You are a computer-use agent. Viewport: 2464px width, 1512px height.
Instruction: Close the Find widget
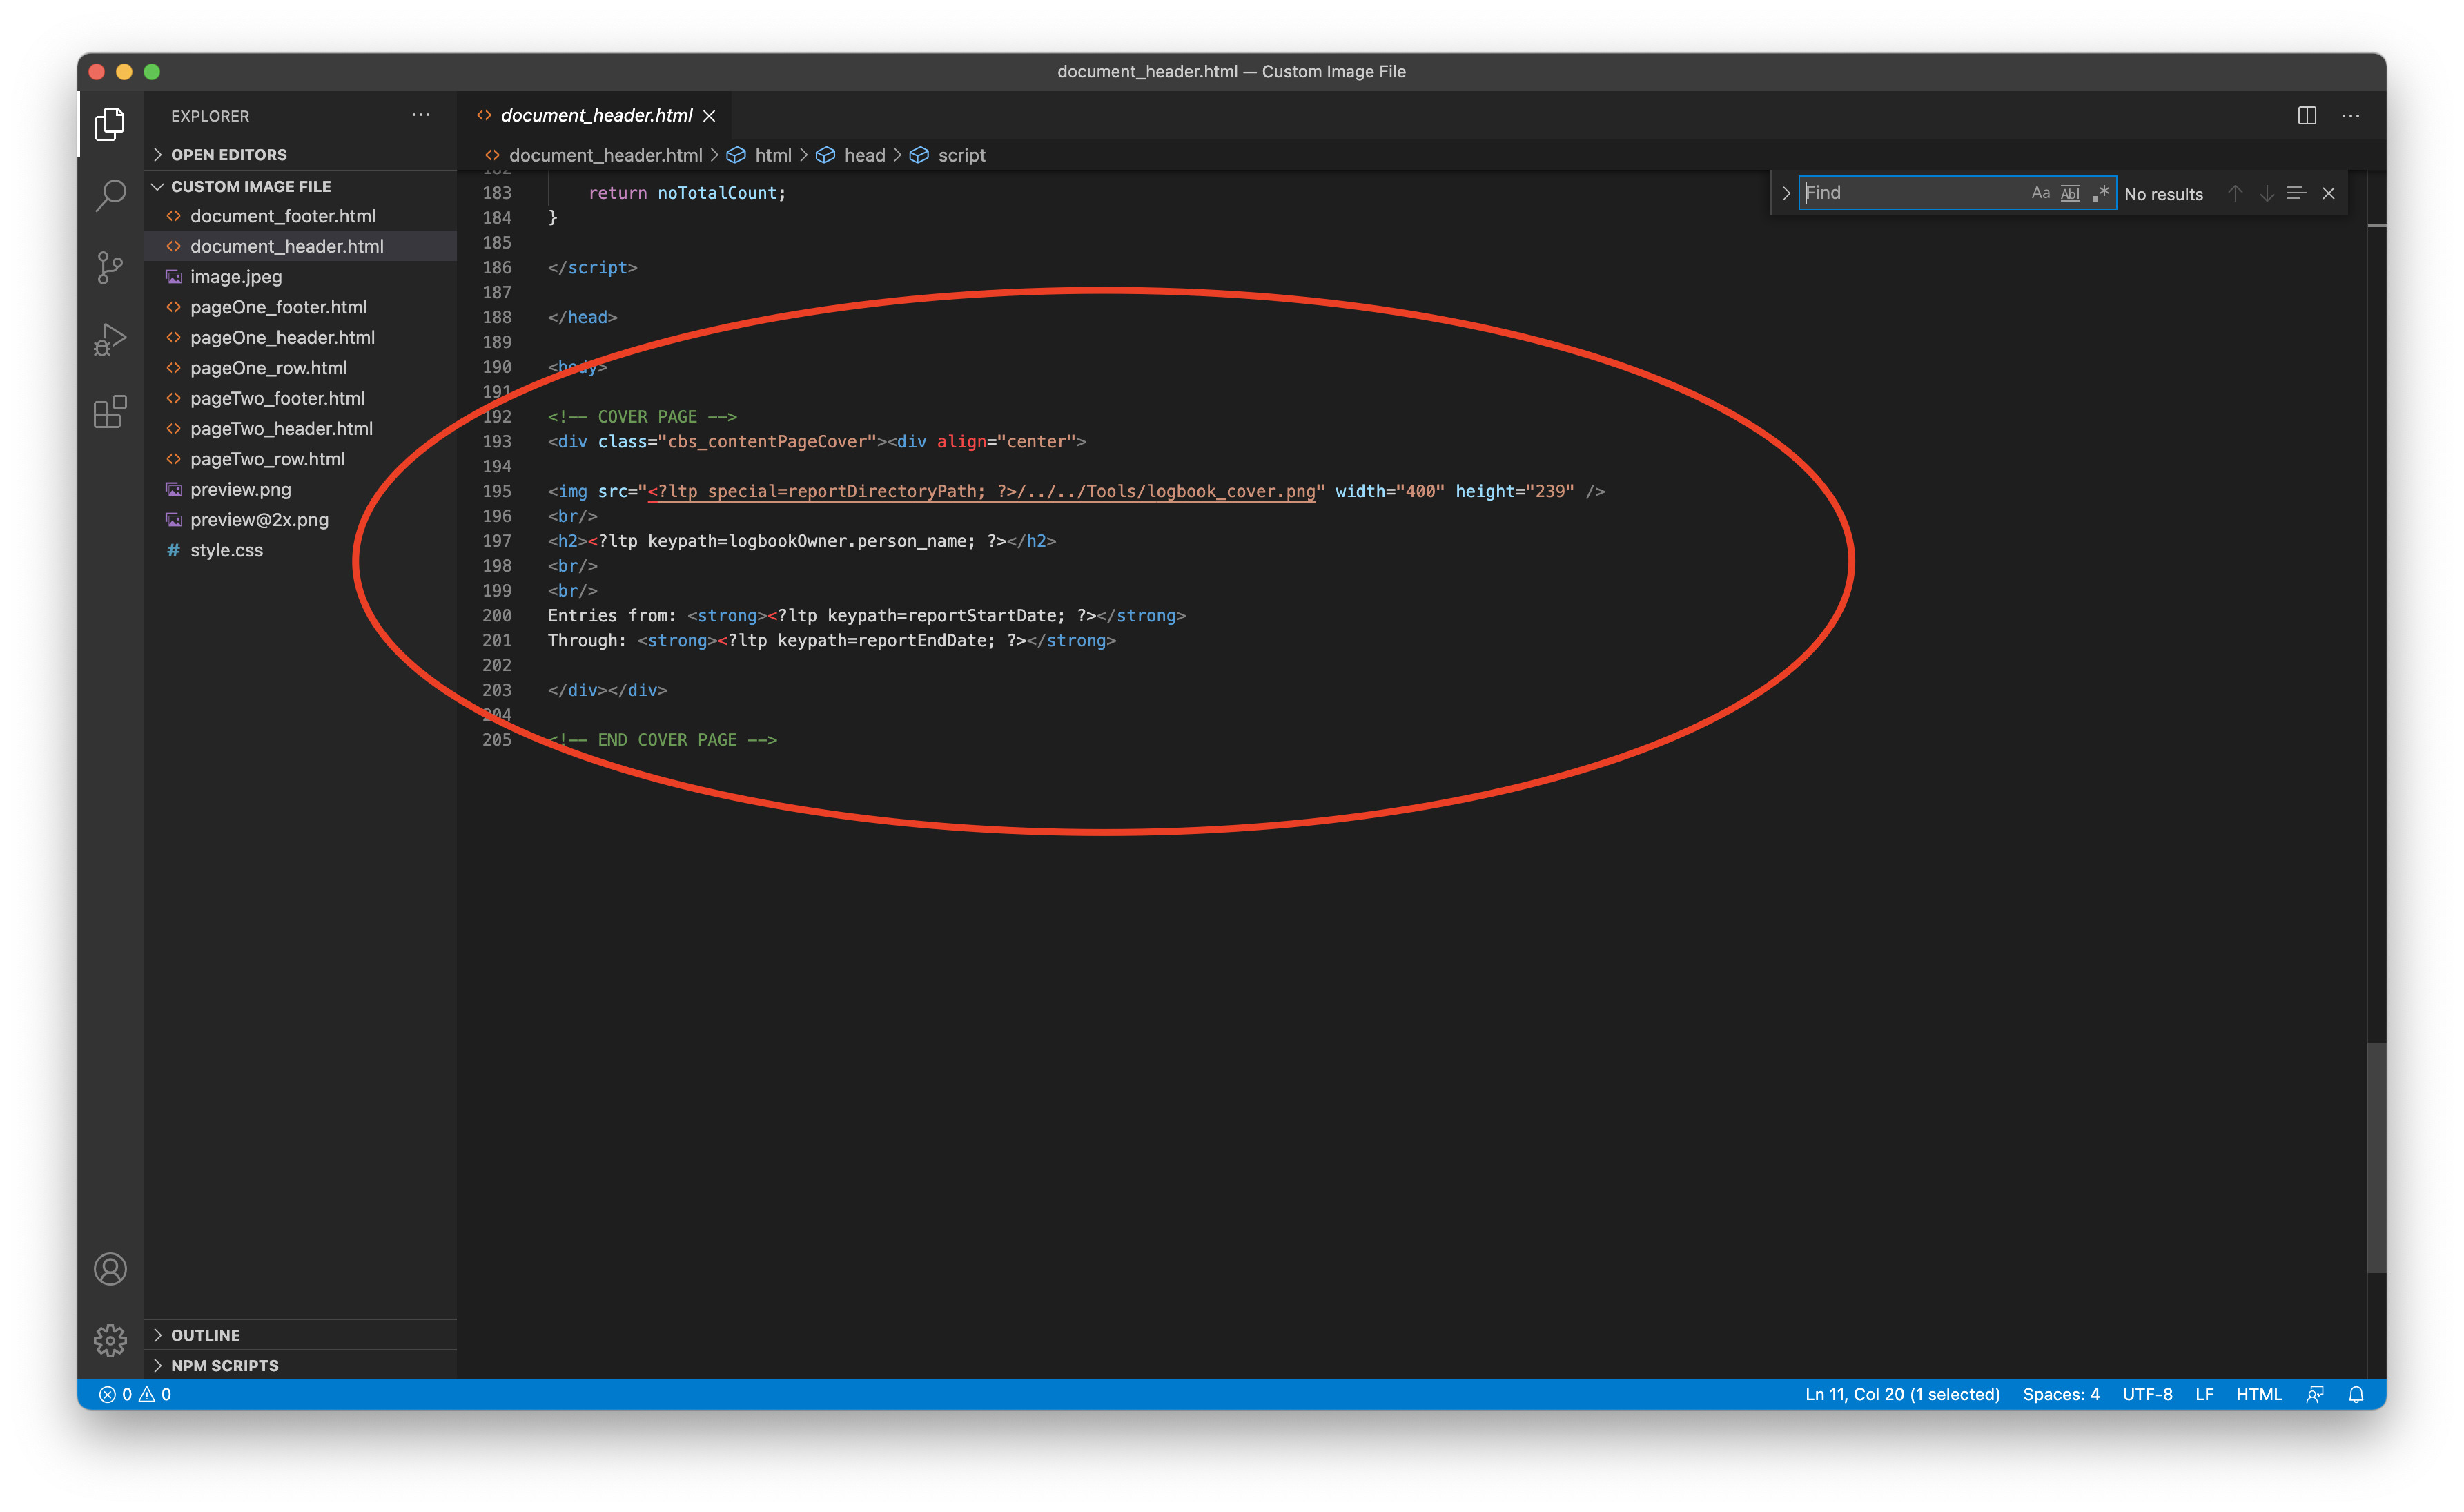tap(2329, 193)
